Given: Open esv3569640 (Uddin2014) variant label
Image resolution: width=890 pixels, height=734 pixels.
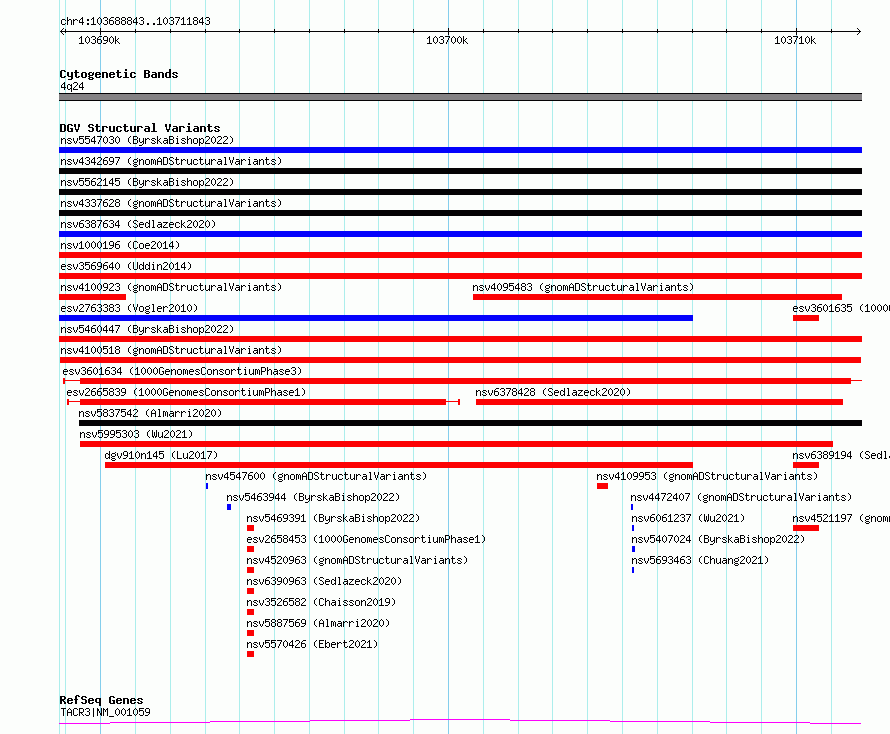Looking at the screenshot, I should pyautogui.click(x=126, y=266).
